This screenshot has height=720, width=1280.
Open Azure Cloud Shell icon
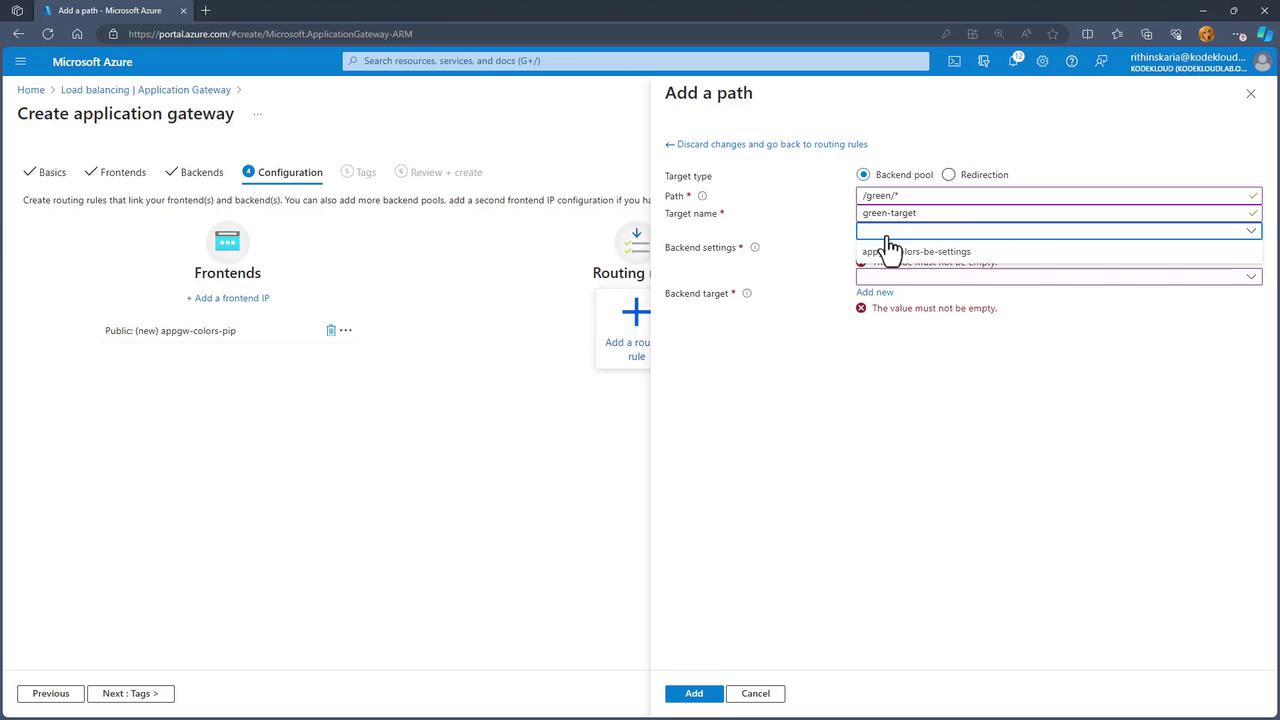[954, 61]
